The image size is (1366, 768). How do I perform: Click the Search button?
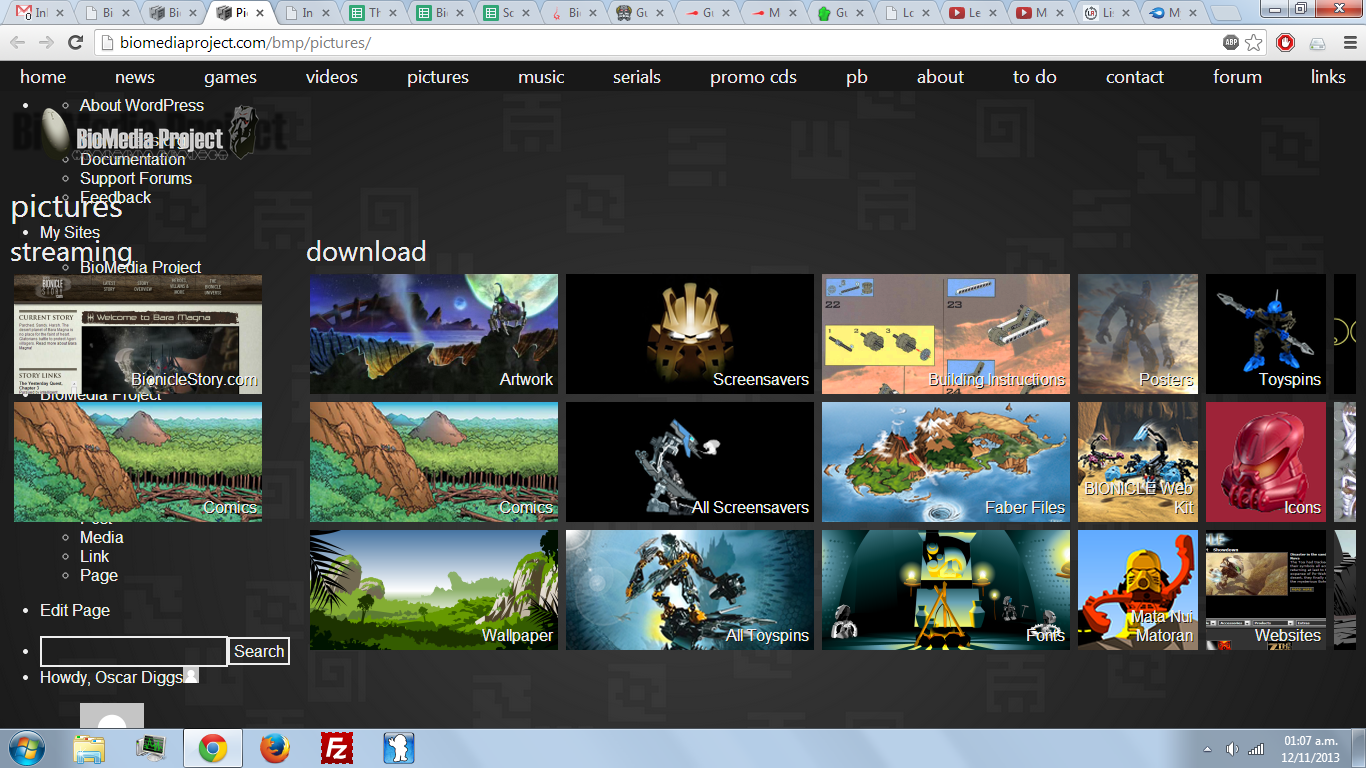coord(258,651)
